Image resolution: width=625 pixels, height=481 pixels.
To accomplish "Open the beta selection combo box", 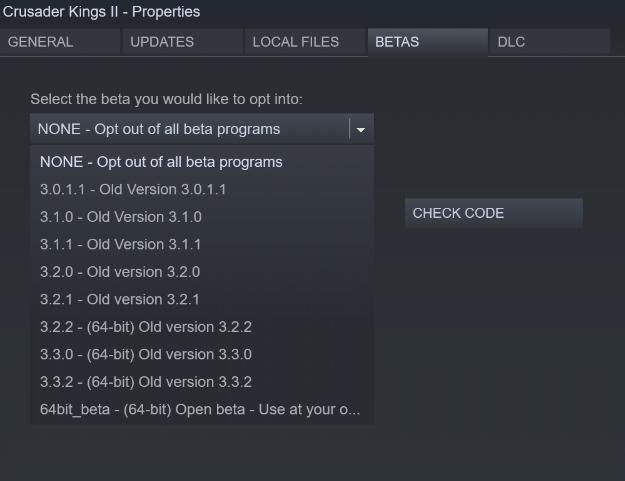I will point(190,129).
